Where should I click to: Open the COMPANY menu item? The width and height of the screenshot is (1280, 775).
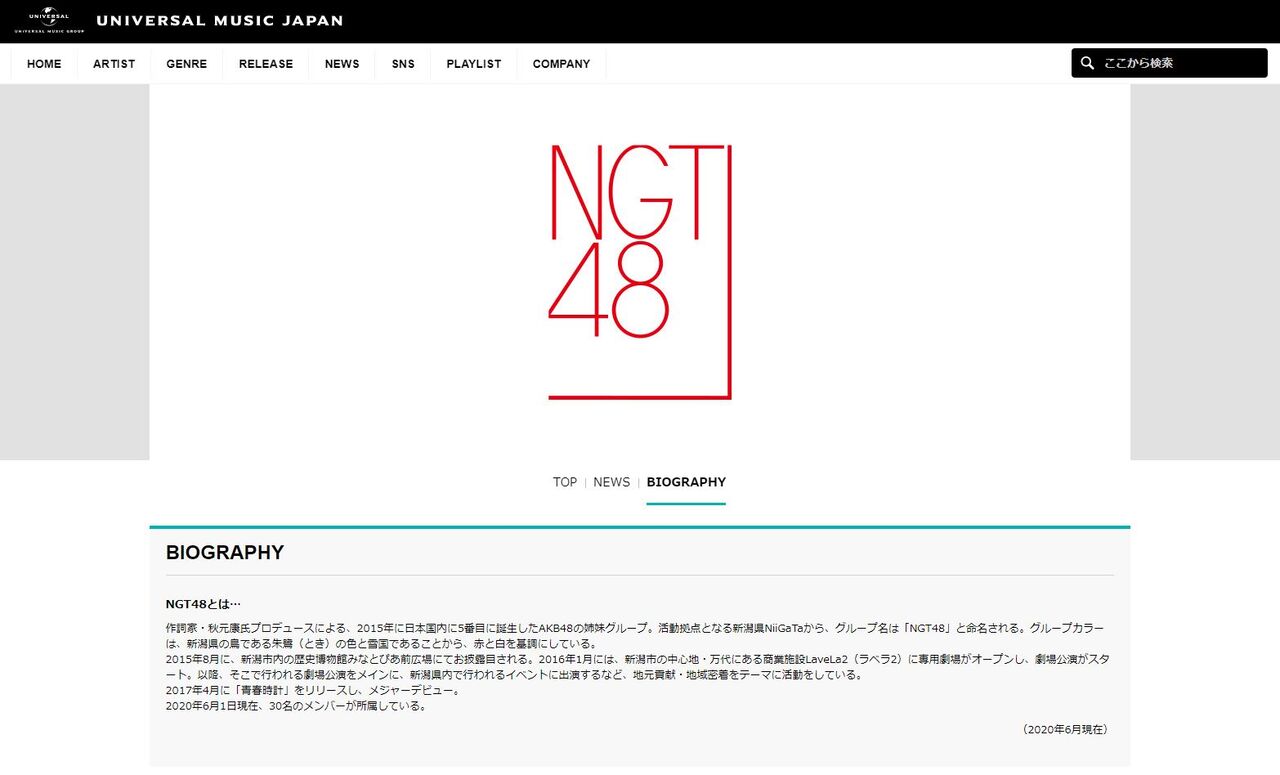561,64
